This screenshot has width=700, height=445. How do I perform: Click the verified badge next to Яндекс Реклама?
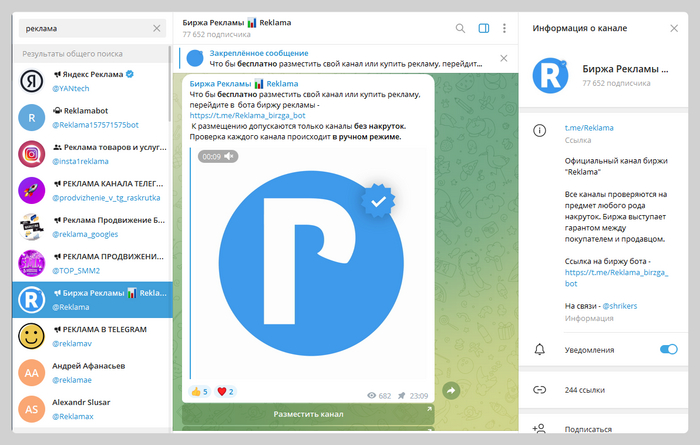click(x=130, y=74)
